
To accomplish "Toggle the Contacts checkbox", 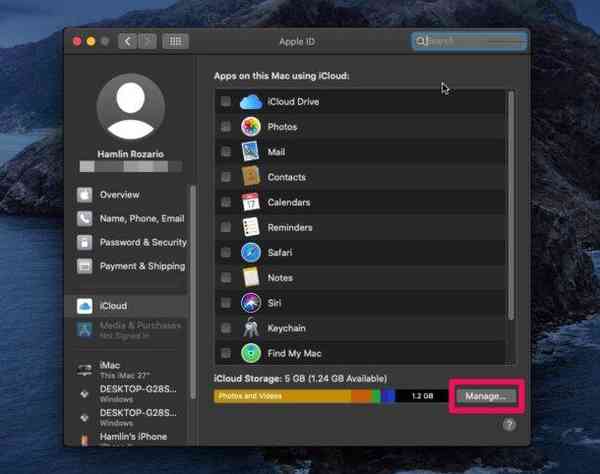I will click(226, 177).
